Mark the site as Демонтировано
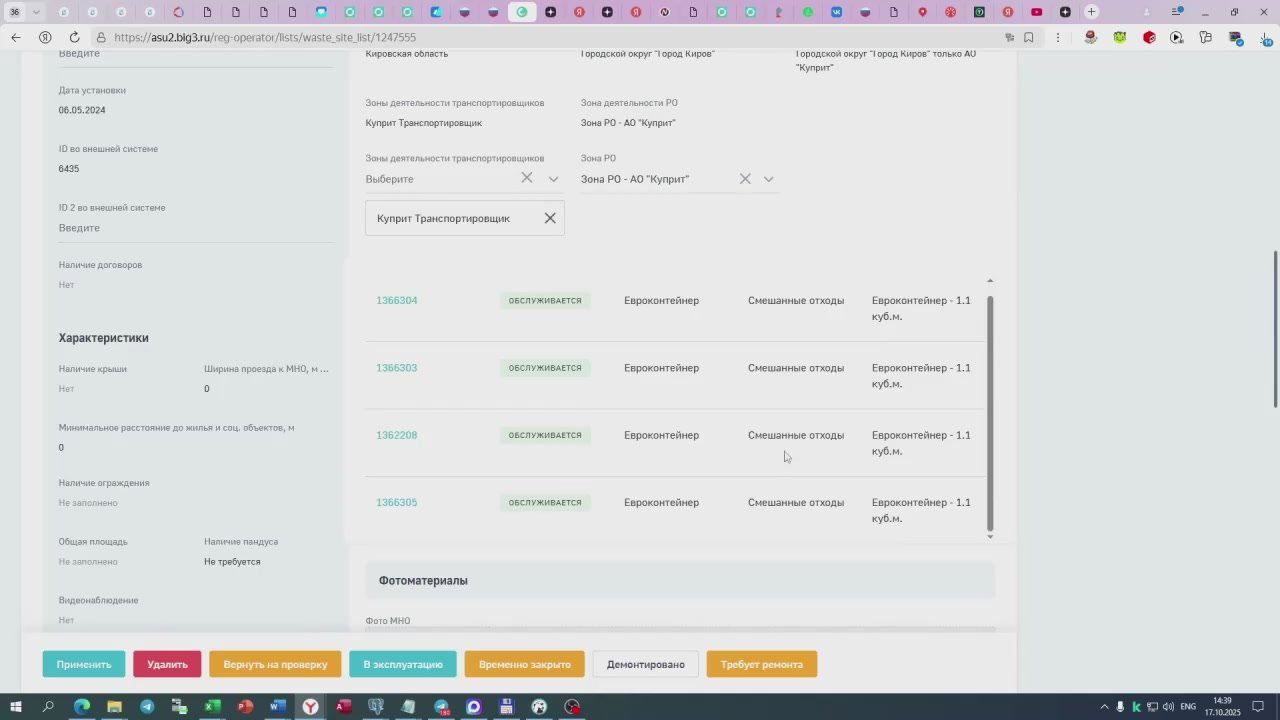The width and height of the screenshot is (1280, 720). (x=645, y=664)
